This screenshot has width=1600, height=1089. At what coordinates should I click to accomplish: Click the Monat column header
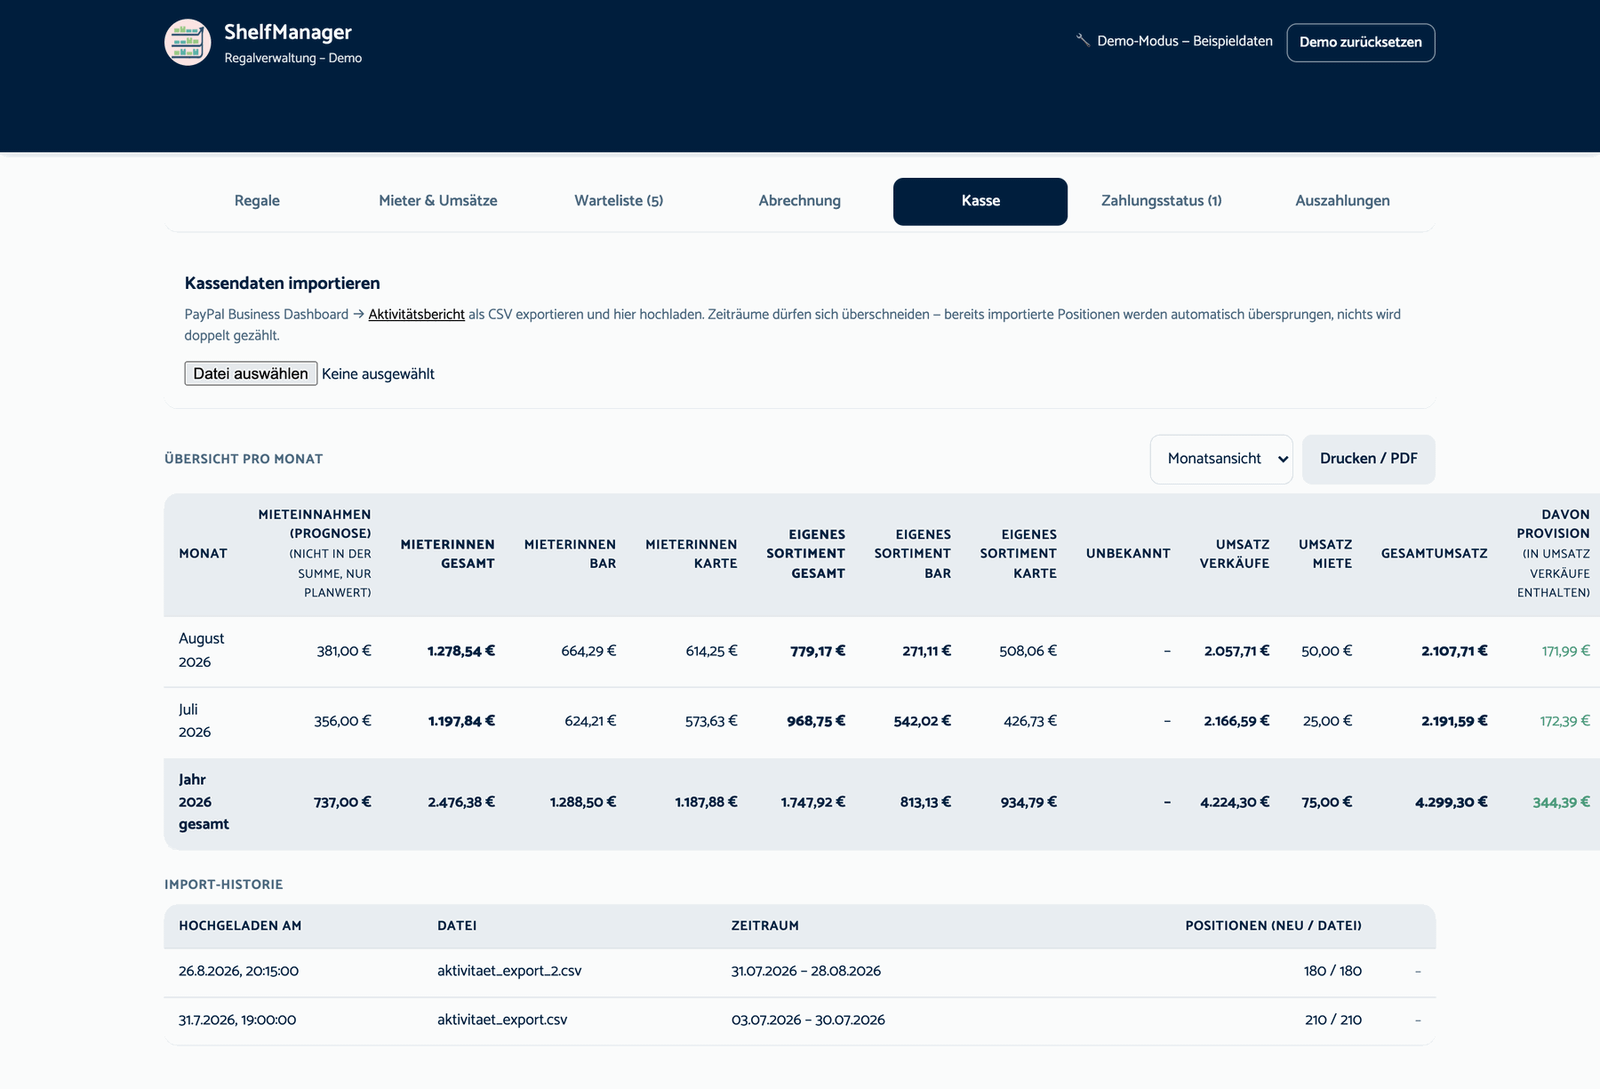(x=203, y=554)
